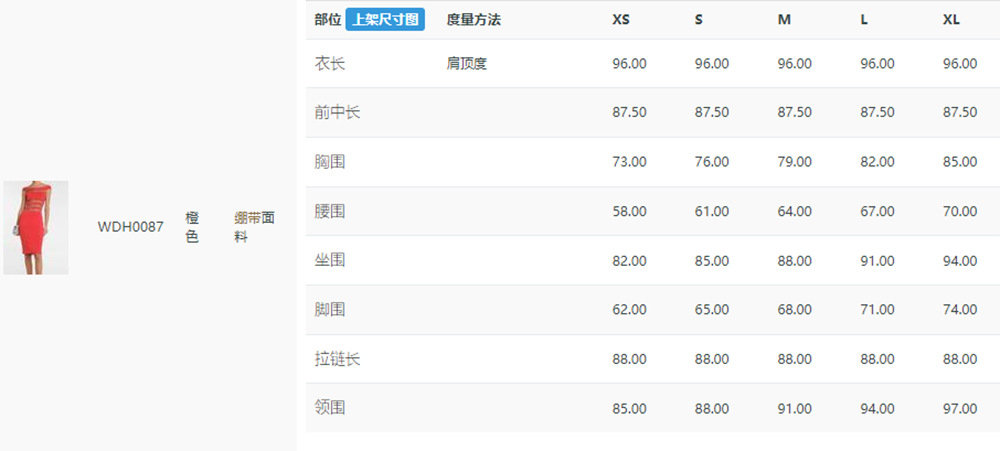Select the 胸围 row label
Image resolution: width=1000 pixels, height=451 pixels.
pos(330,162)
